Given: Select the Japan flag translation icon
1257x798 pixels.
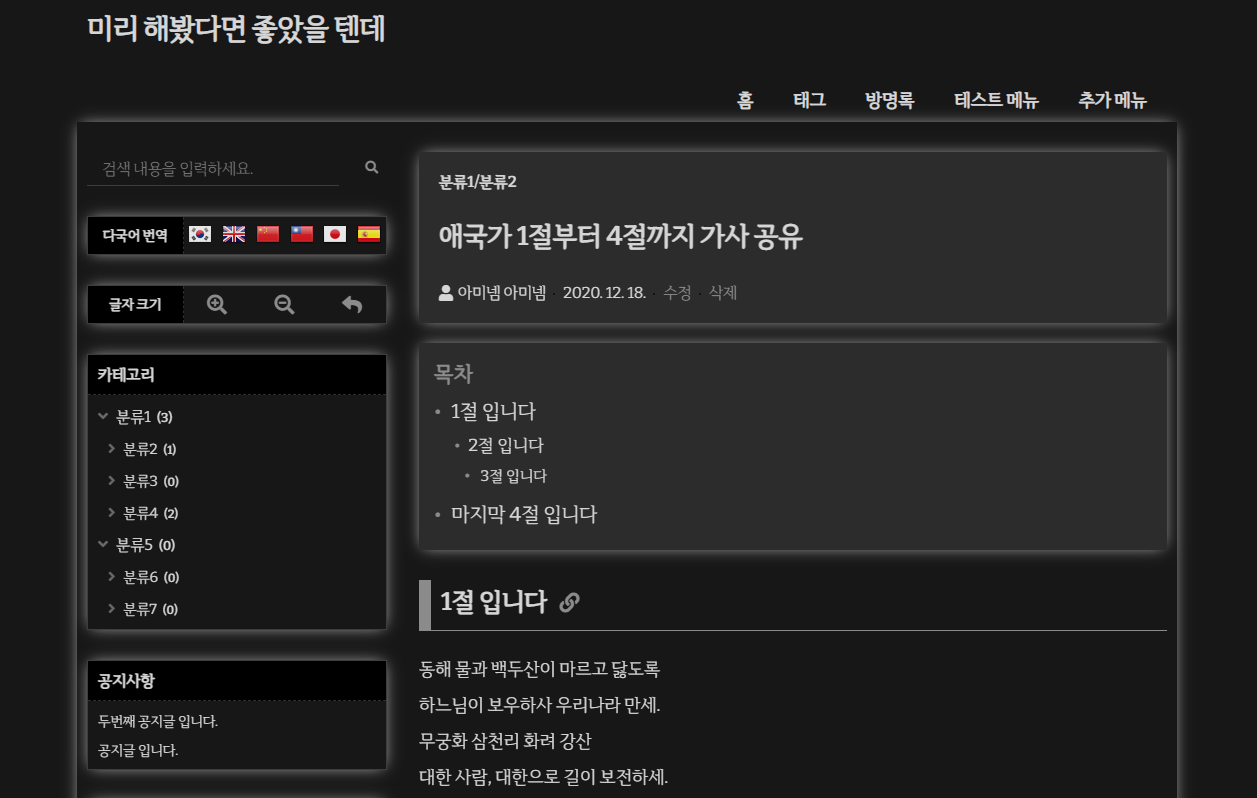Looking at the screenshot, I should 335,234.
